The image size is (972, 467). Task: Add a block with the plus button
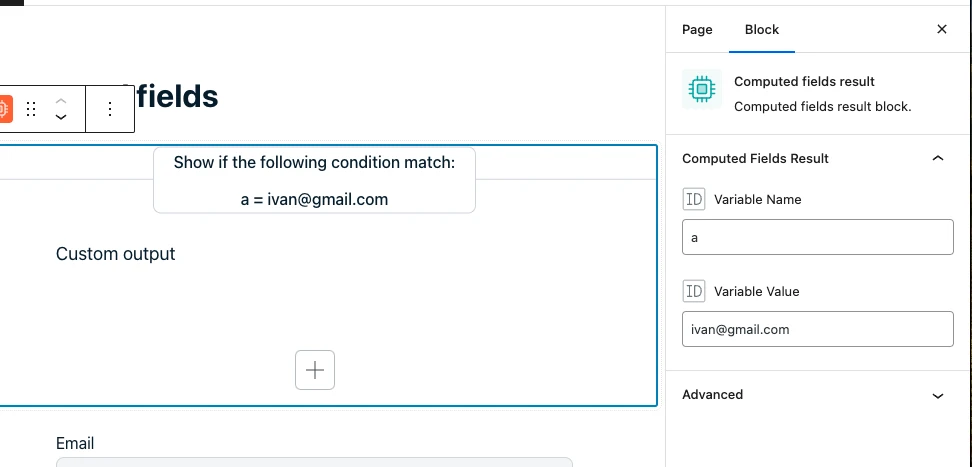click(x=315, y=370)
